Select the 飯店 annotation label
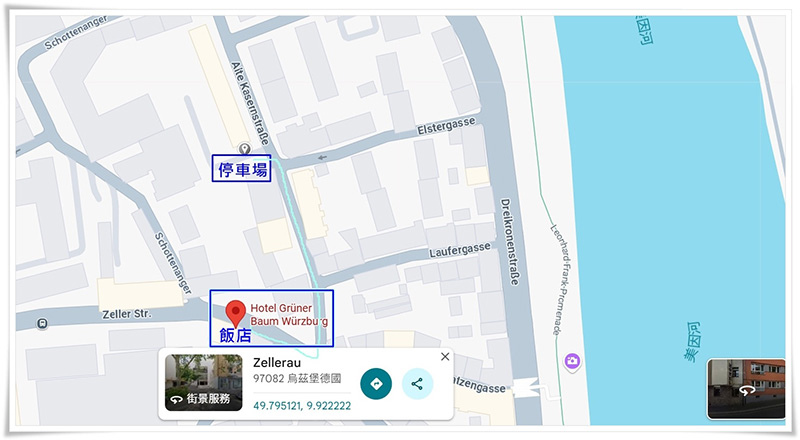The height and width of the screenshot is (440, 800). [235, 335]
